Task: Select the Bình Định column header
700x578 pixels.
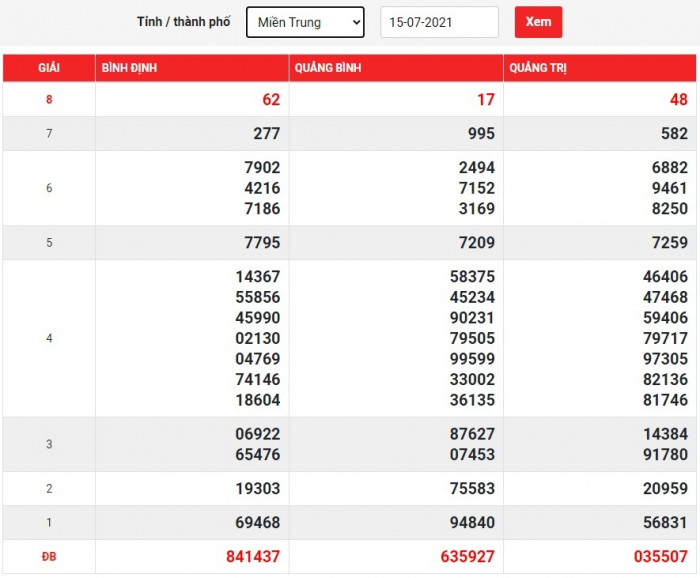Action: [129, 68]
